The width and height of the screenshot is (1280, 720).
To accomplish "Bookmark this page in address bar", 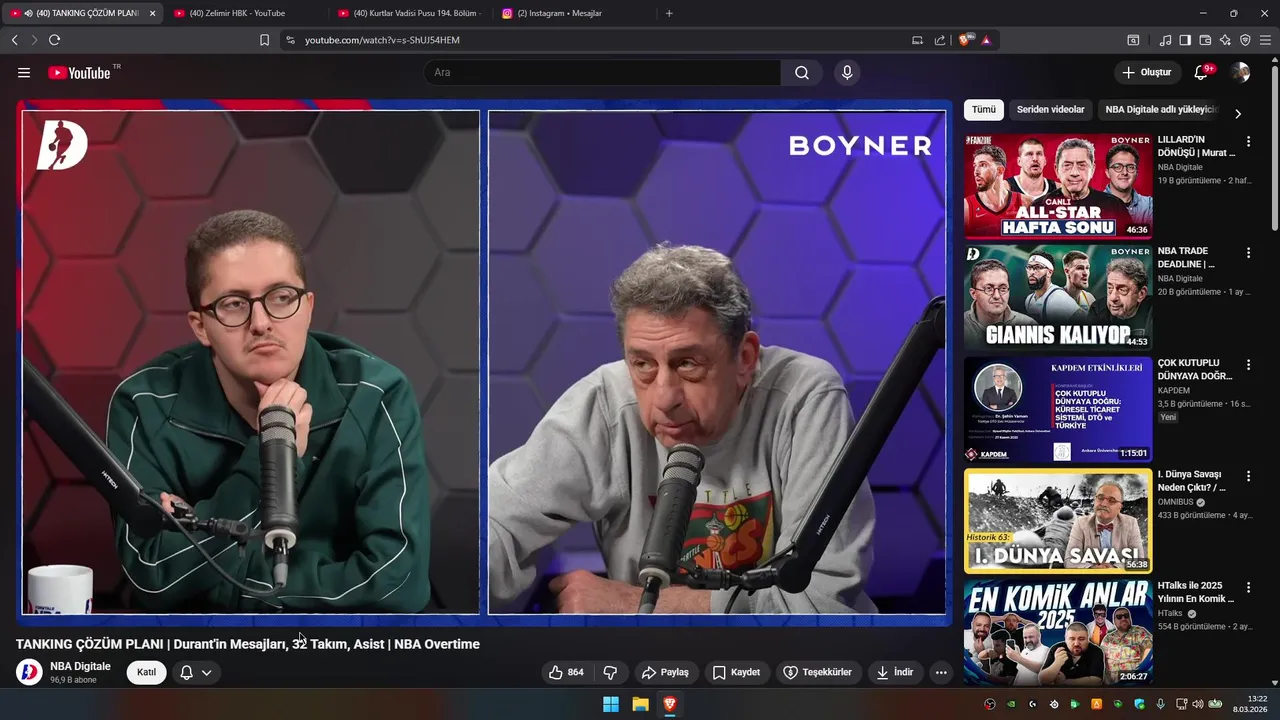I will coord(264,40).
